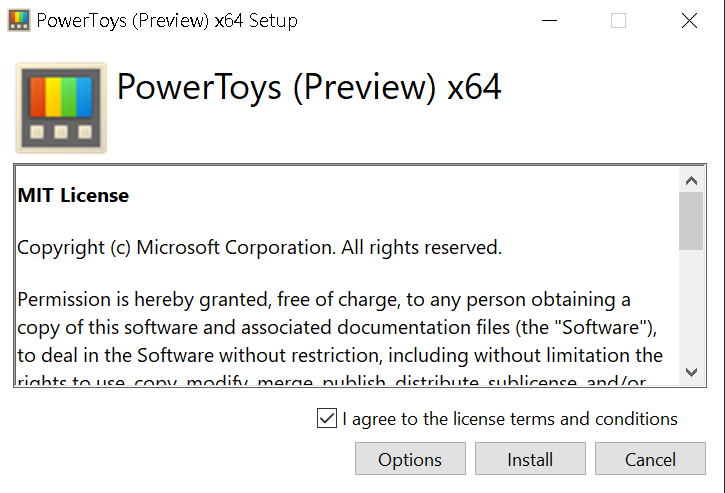Click the 'PowerToys (Preview) x64 Setup' title bar text
The image size is (725, 493).
(167, 21)
